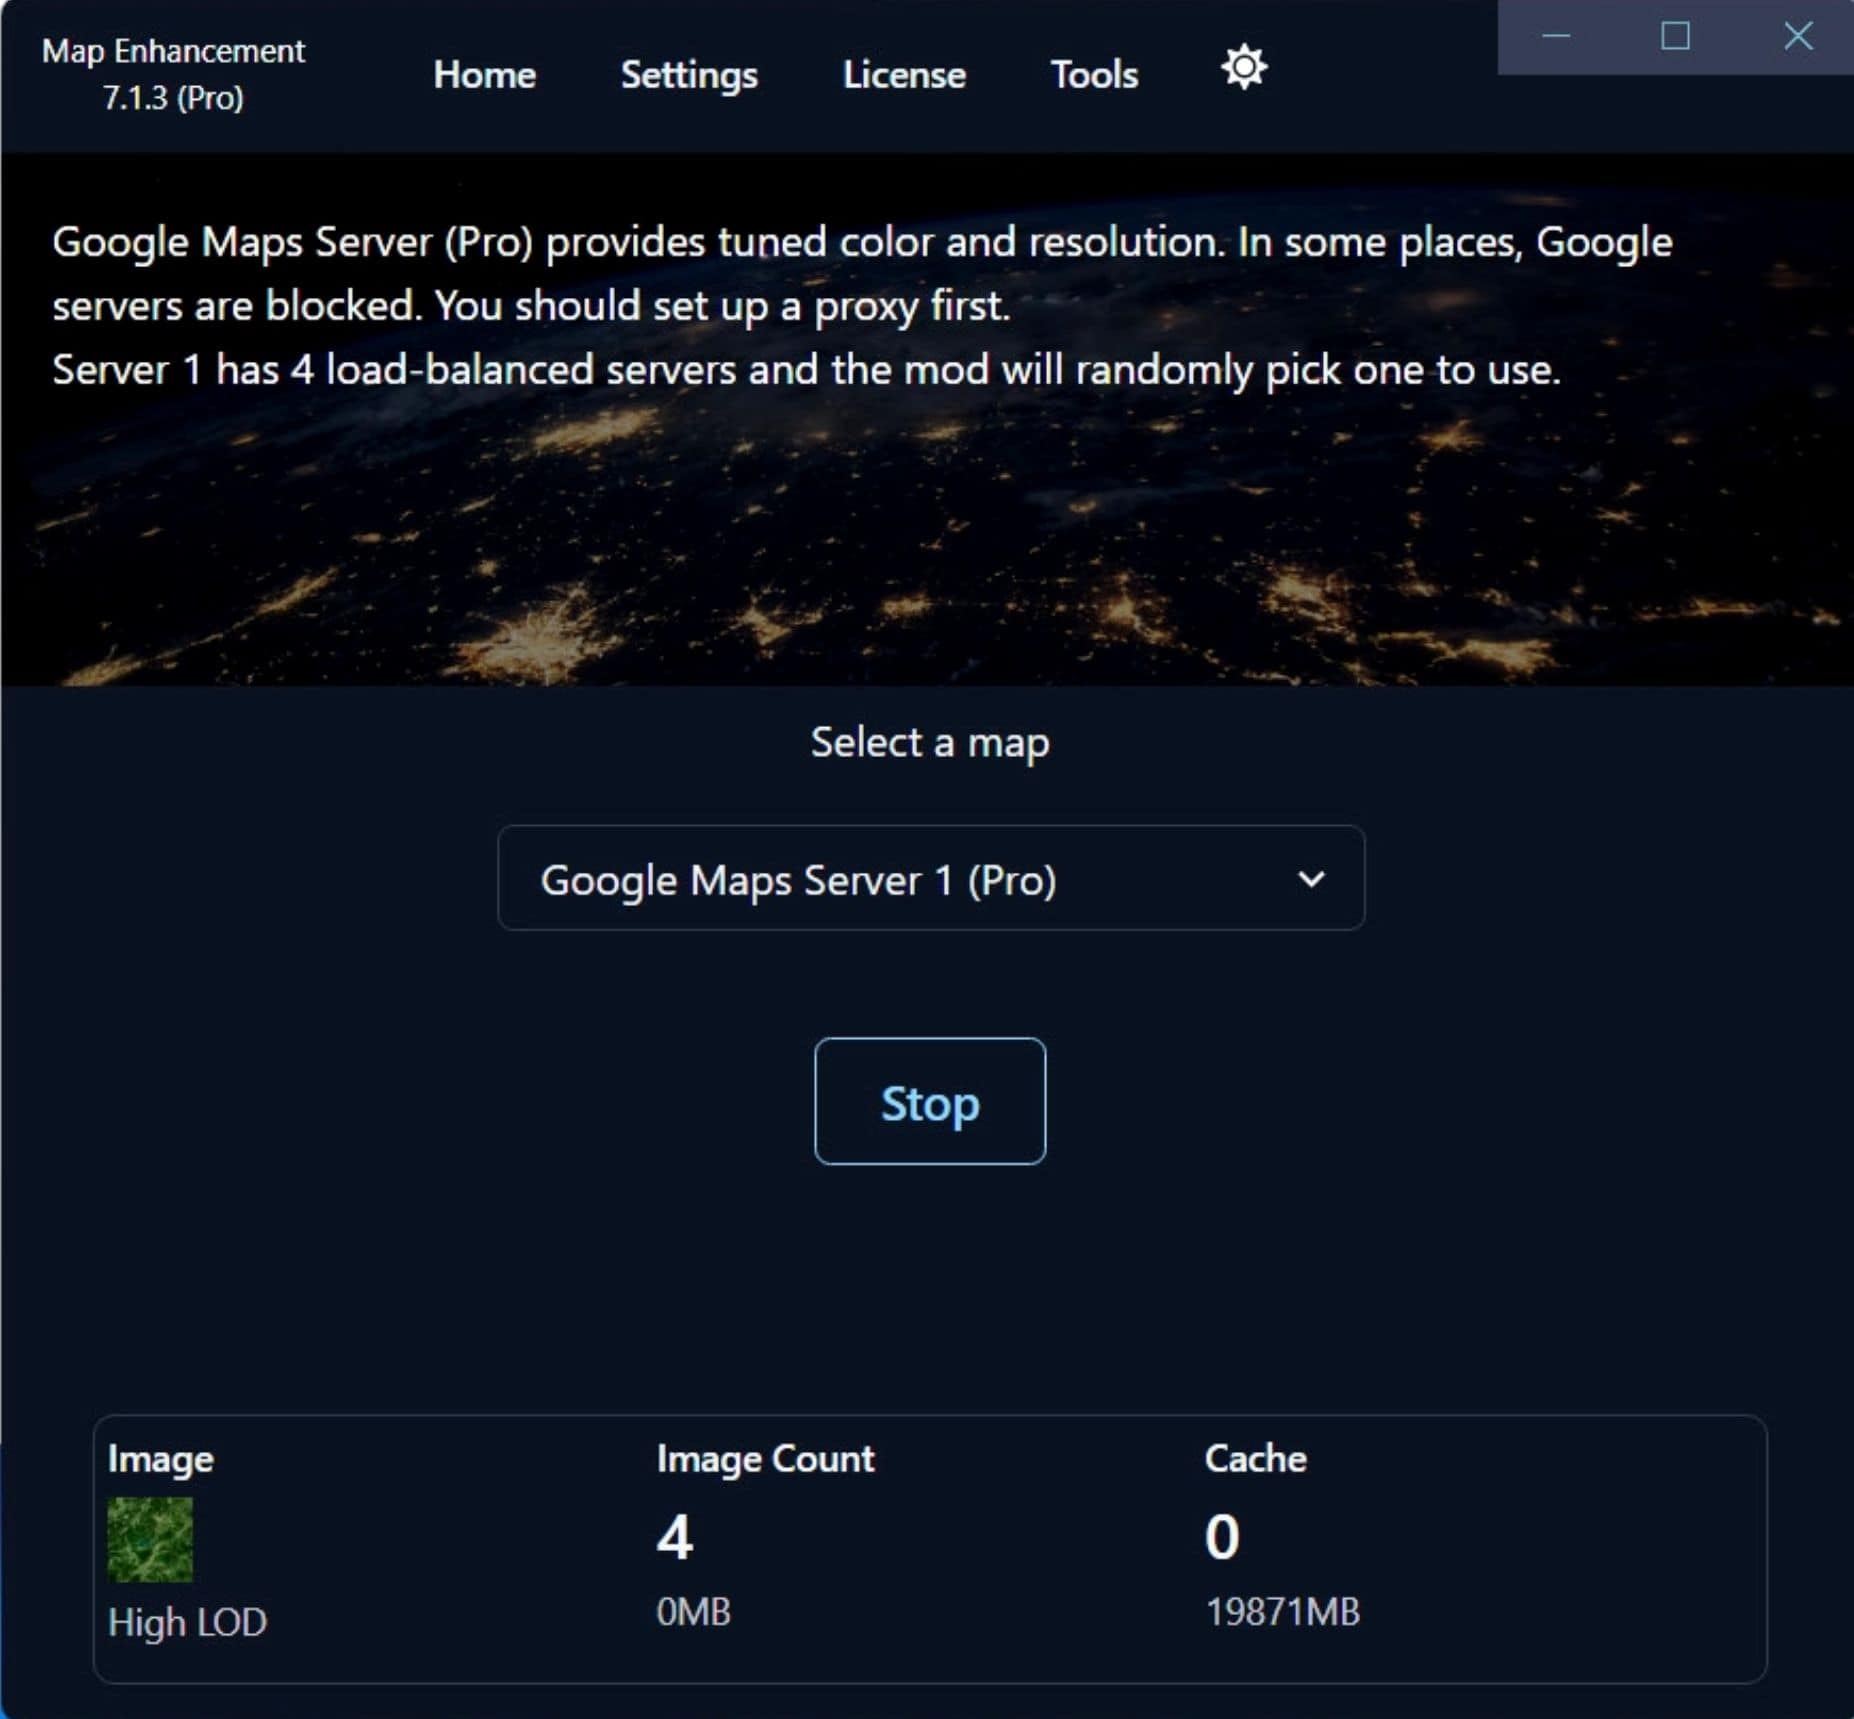Open the Home tab
Viewport: 1854px width, 1719px height.
(484, 75)
